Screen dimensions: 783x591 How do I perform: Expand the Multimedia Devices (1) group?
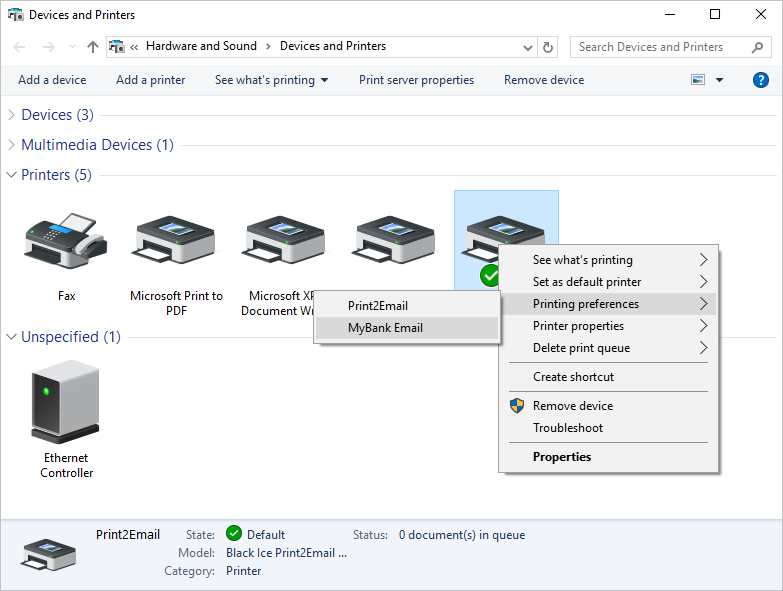11,145
